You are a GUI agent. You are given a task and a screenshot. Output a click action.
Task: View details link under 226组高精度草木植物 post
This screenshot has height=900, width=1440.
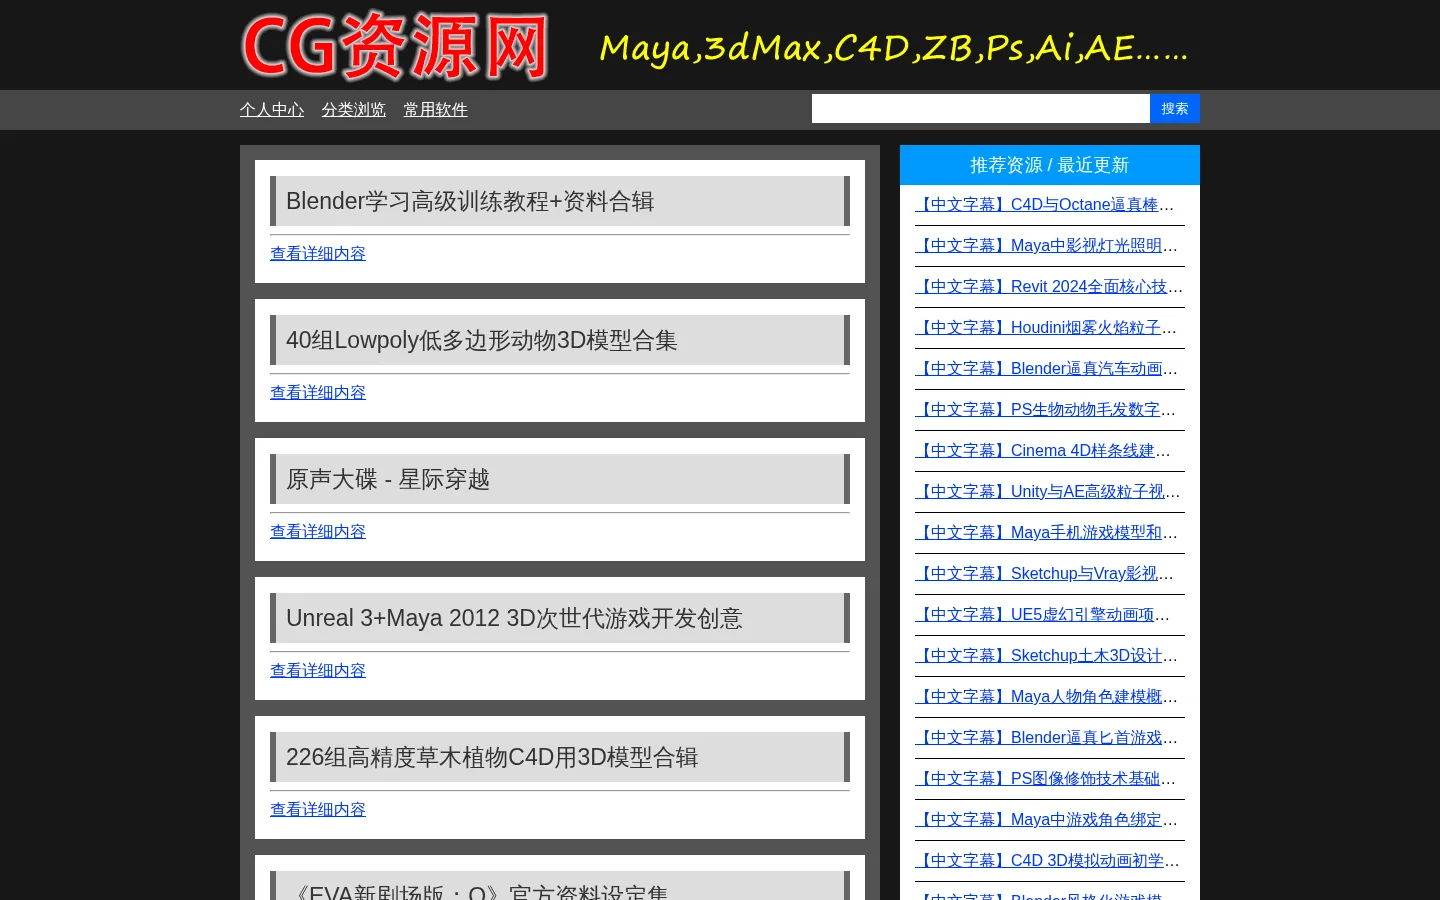tap(318, 810)
